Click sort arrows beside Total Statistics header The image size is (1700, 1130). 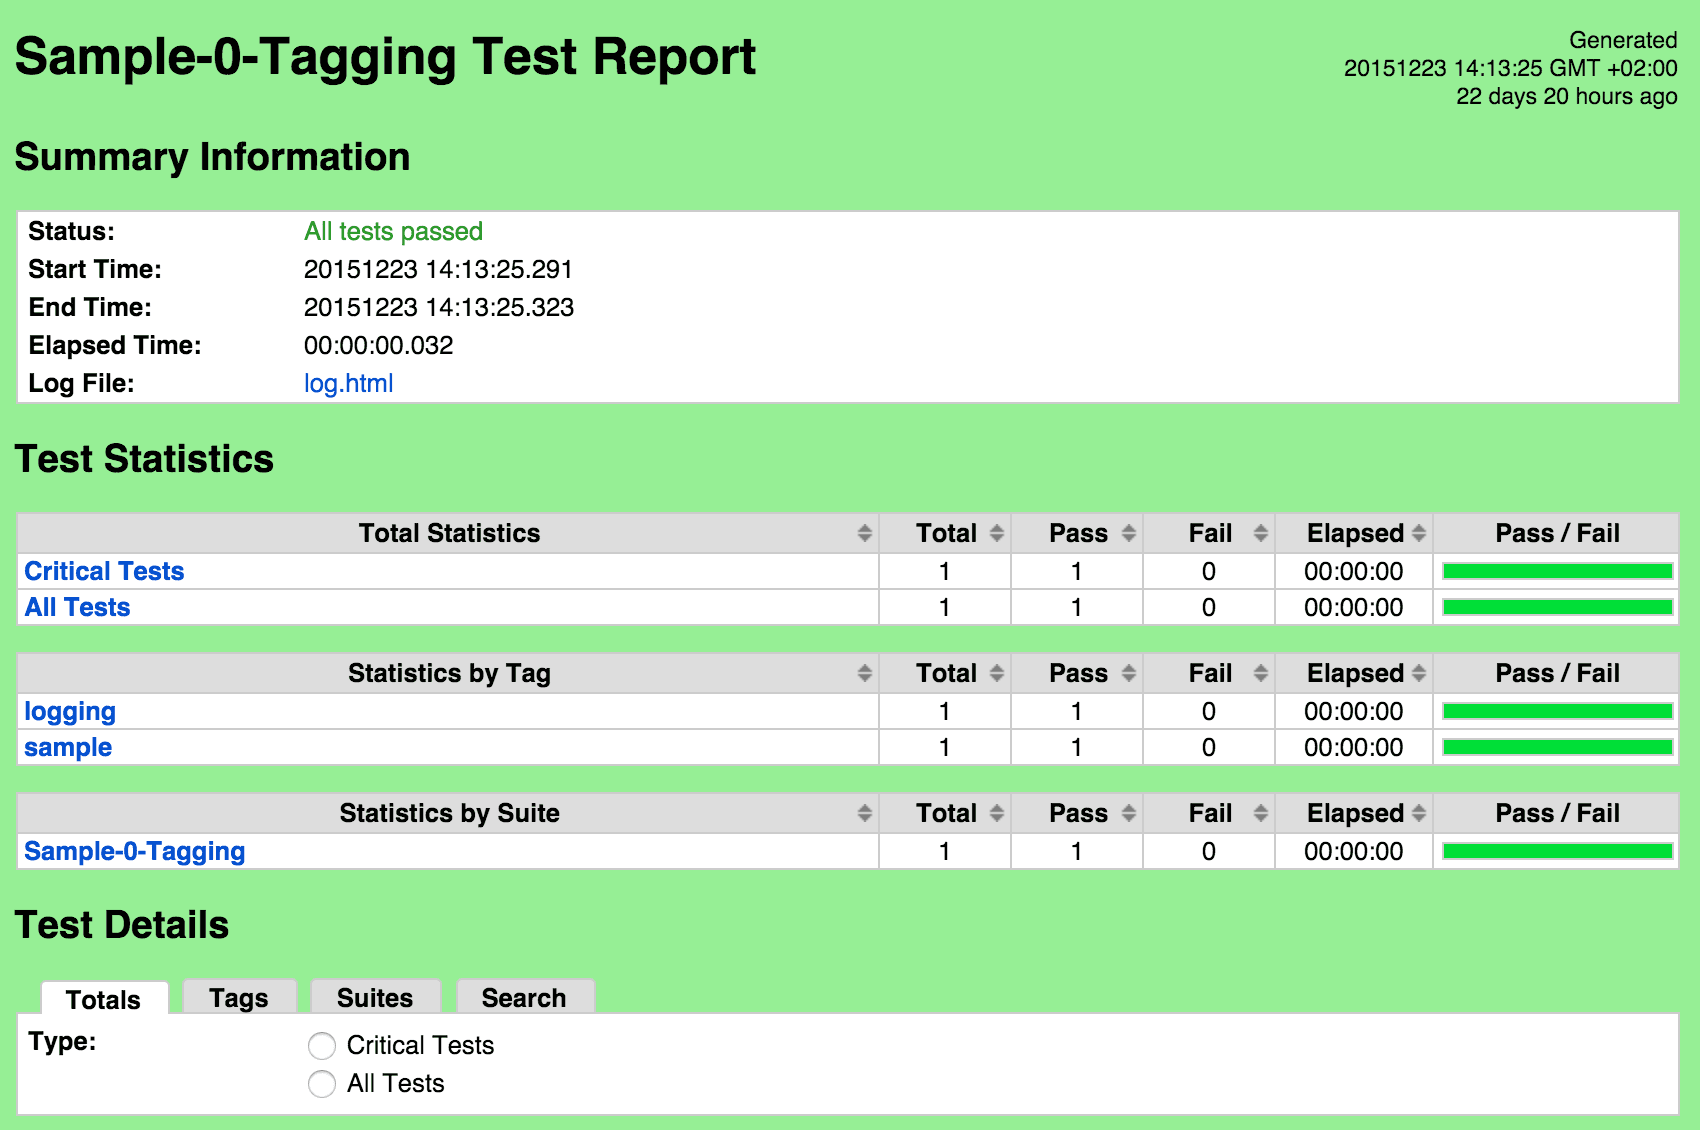pyautogui.click(x=865, y=534)
